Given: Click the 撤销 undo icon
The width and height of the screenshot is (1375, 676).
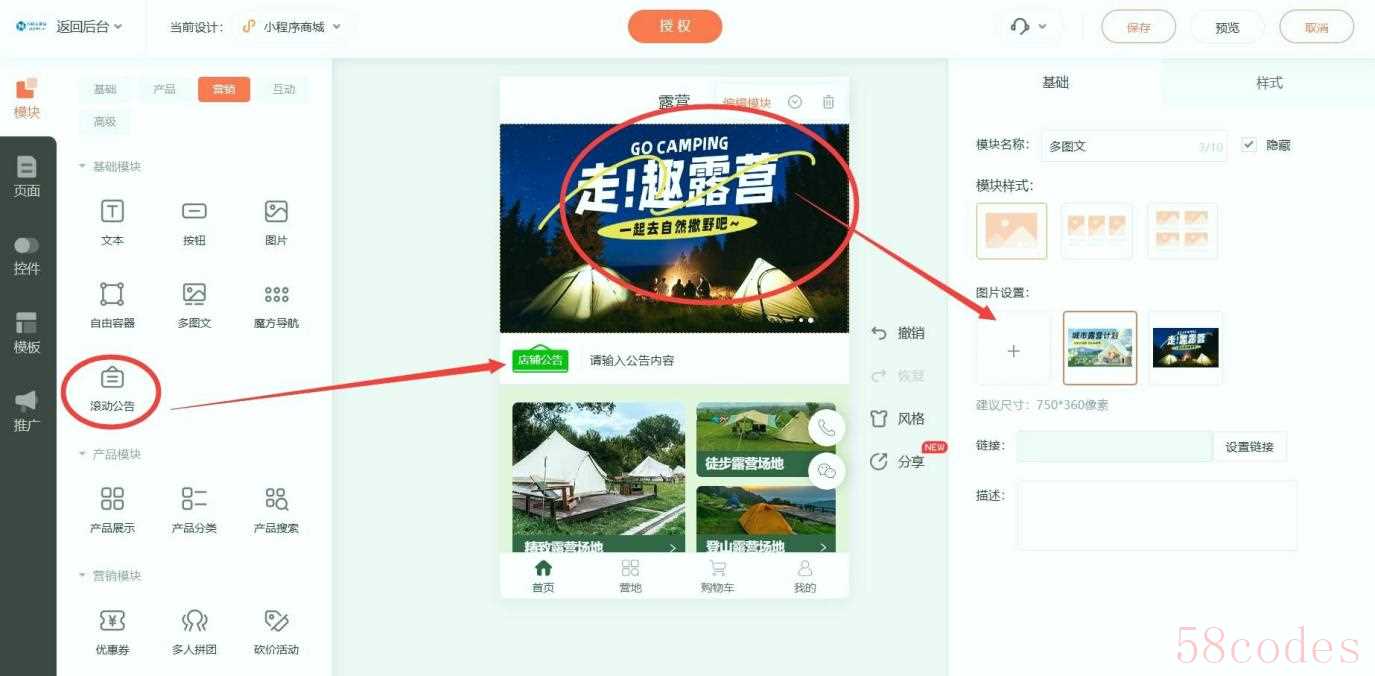Looking at the screenshot, I should click(x=880, y=333).
